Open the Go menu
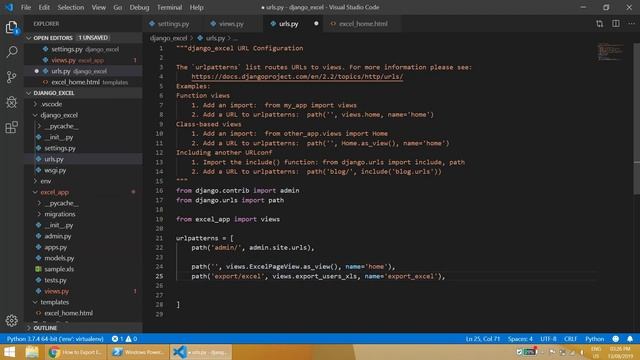Image resolution: width=640 pixels, height=360 pixels. pyautogui.click(x=118, y=7)
